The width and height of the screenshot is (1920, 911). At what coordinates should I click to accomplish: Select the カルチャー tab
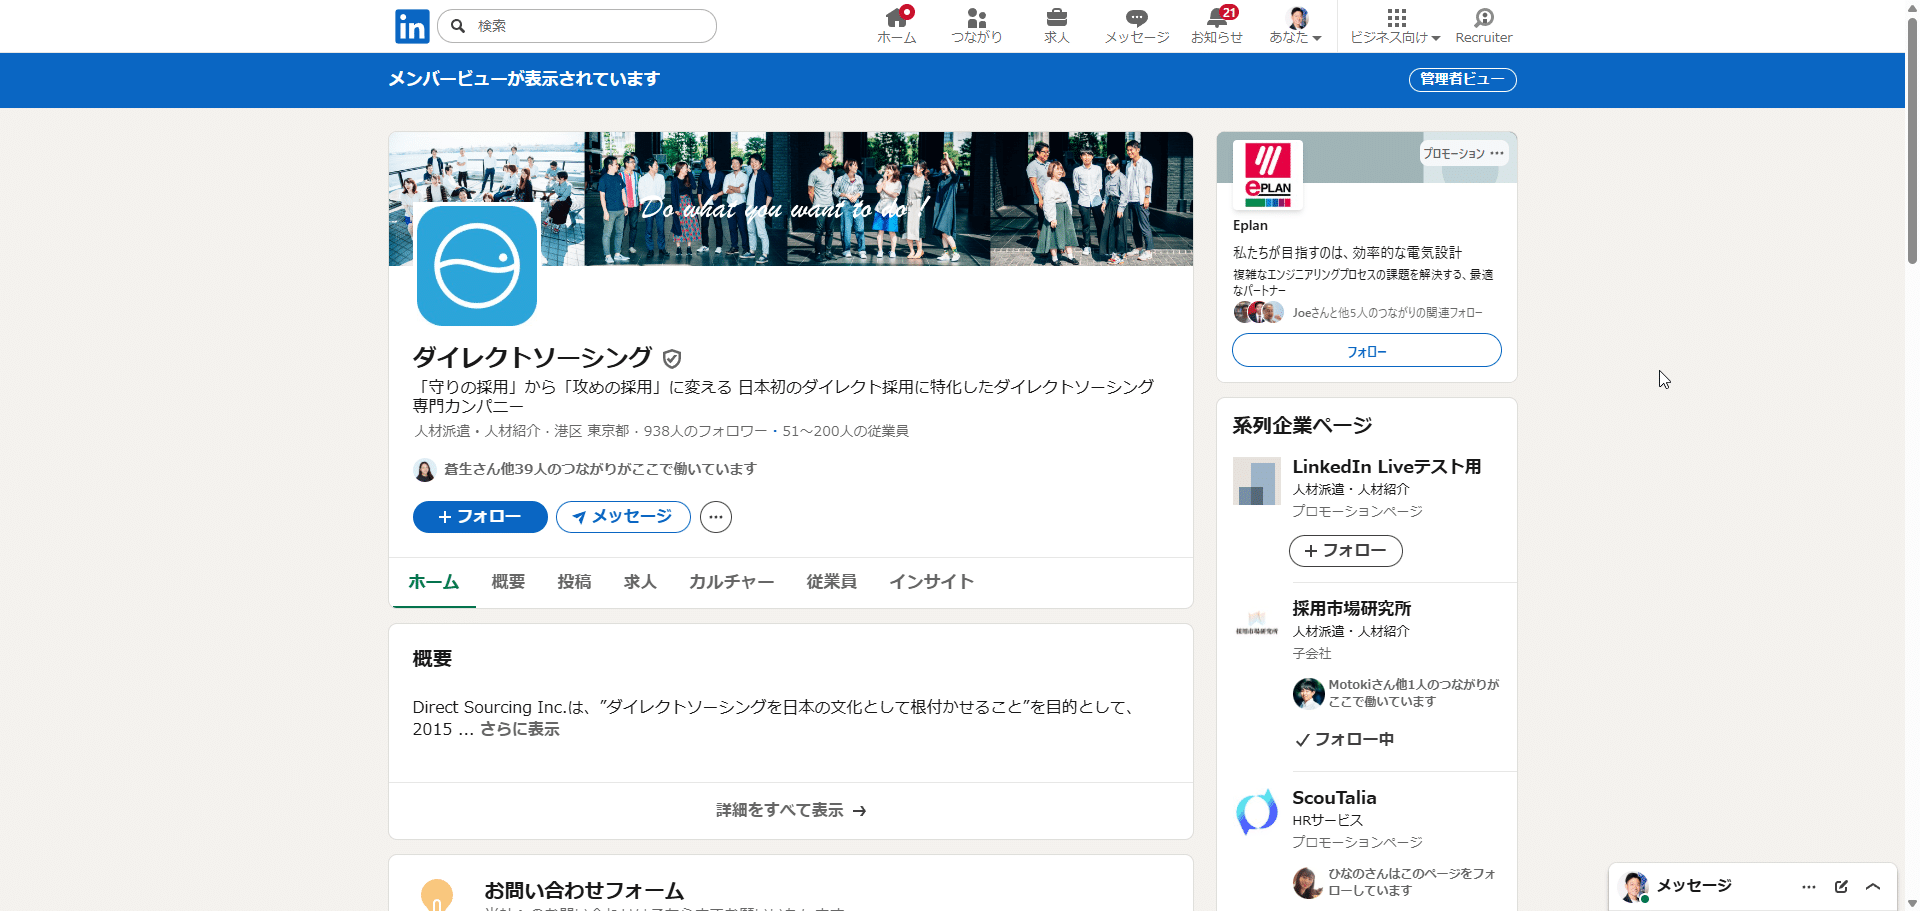pyautogui.click(x=731, y=582)
